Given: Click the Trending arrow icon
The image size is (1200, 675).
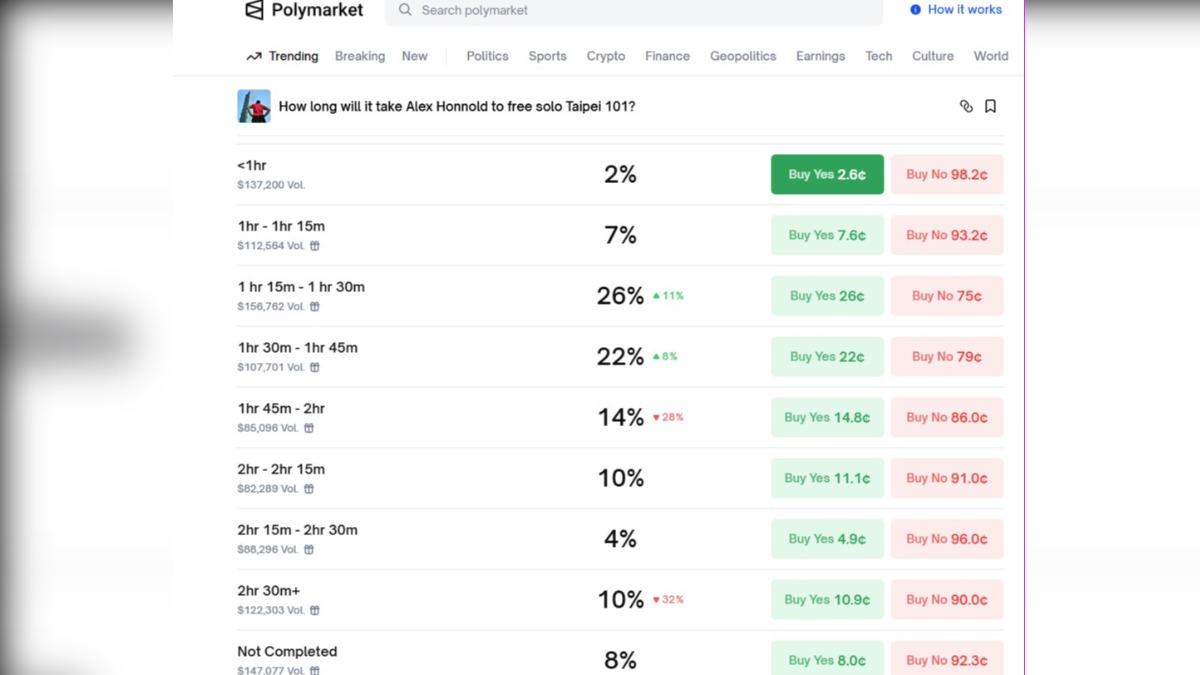Looking at the screenshot, I should [x=254, y=57].
